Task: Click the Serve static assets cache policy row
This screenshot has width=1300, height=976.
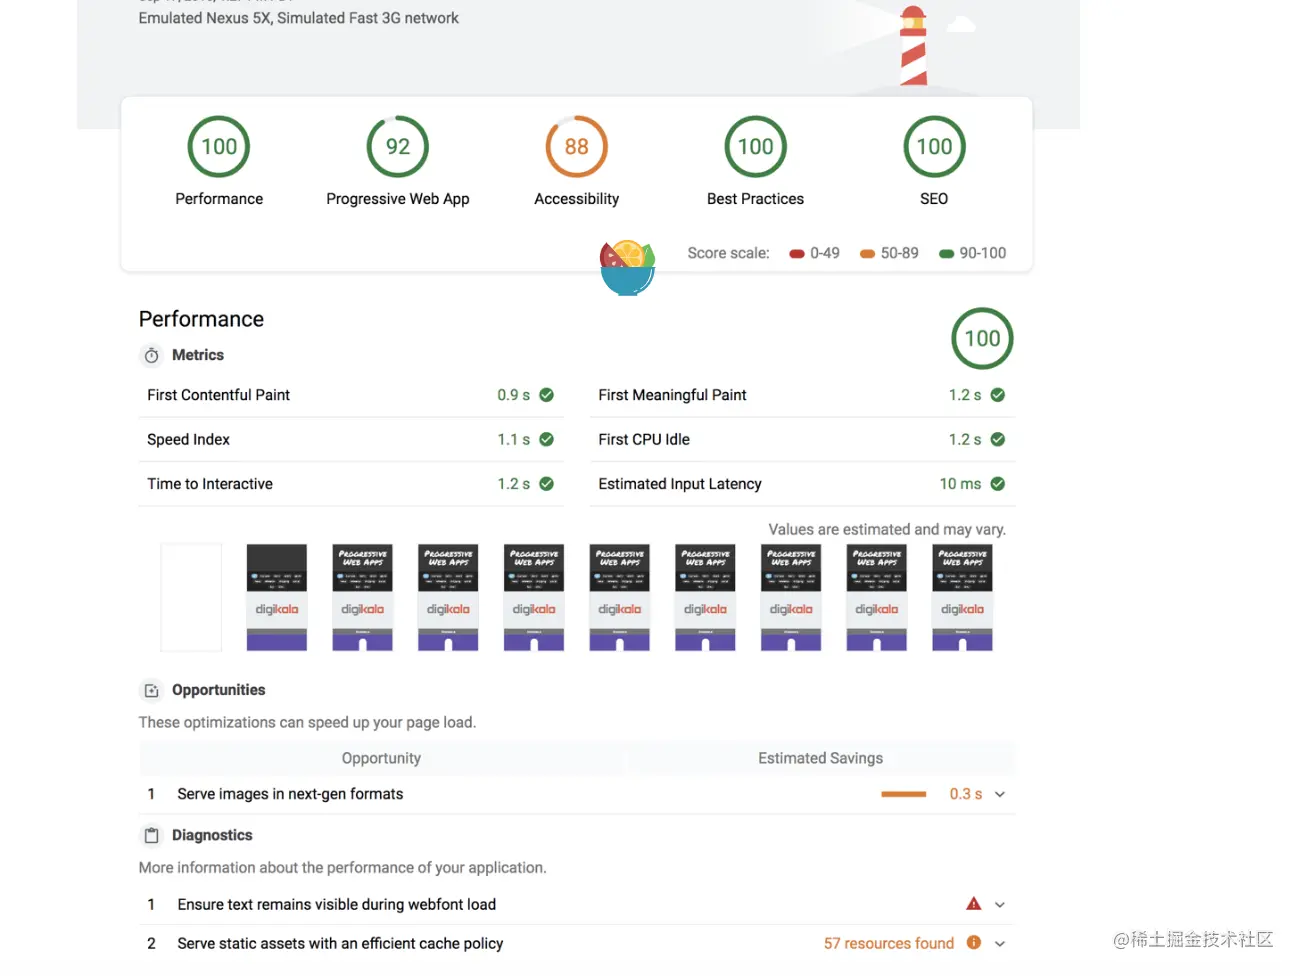Action: tap(577, 943)
